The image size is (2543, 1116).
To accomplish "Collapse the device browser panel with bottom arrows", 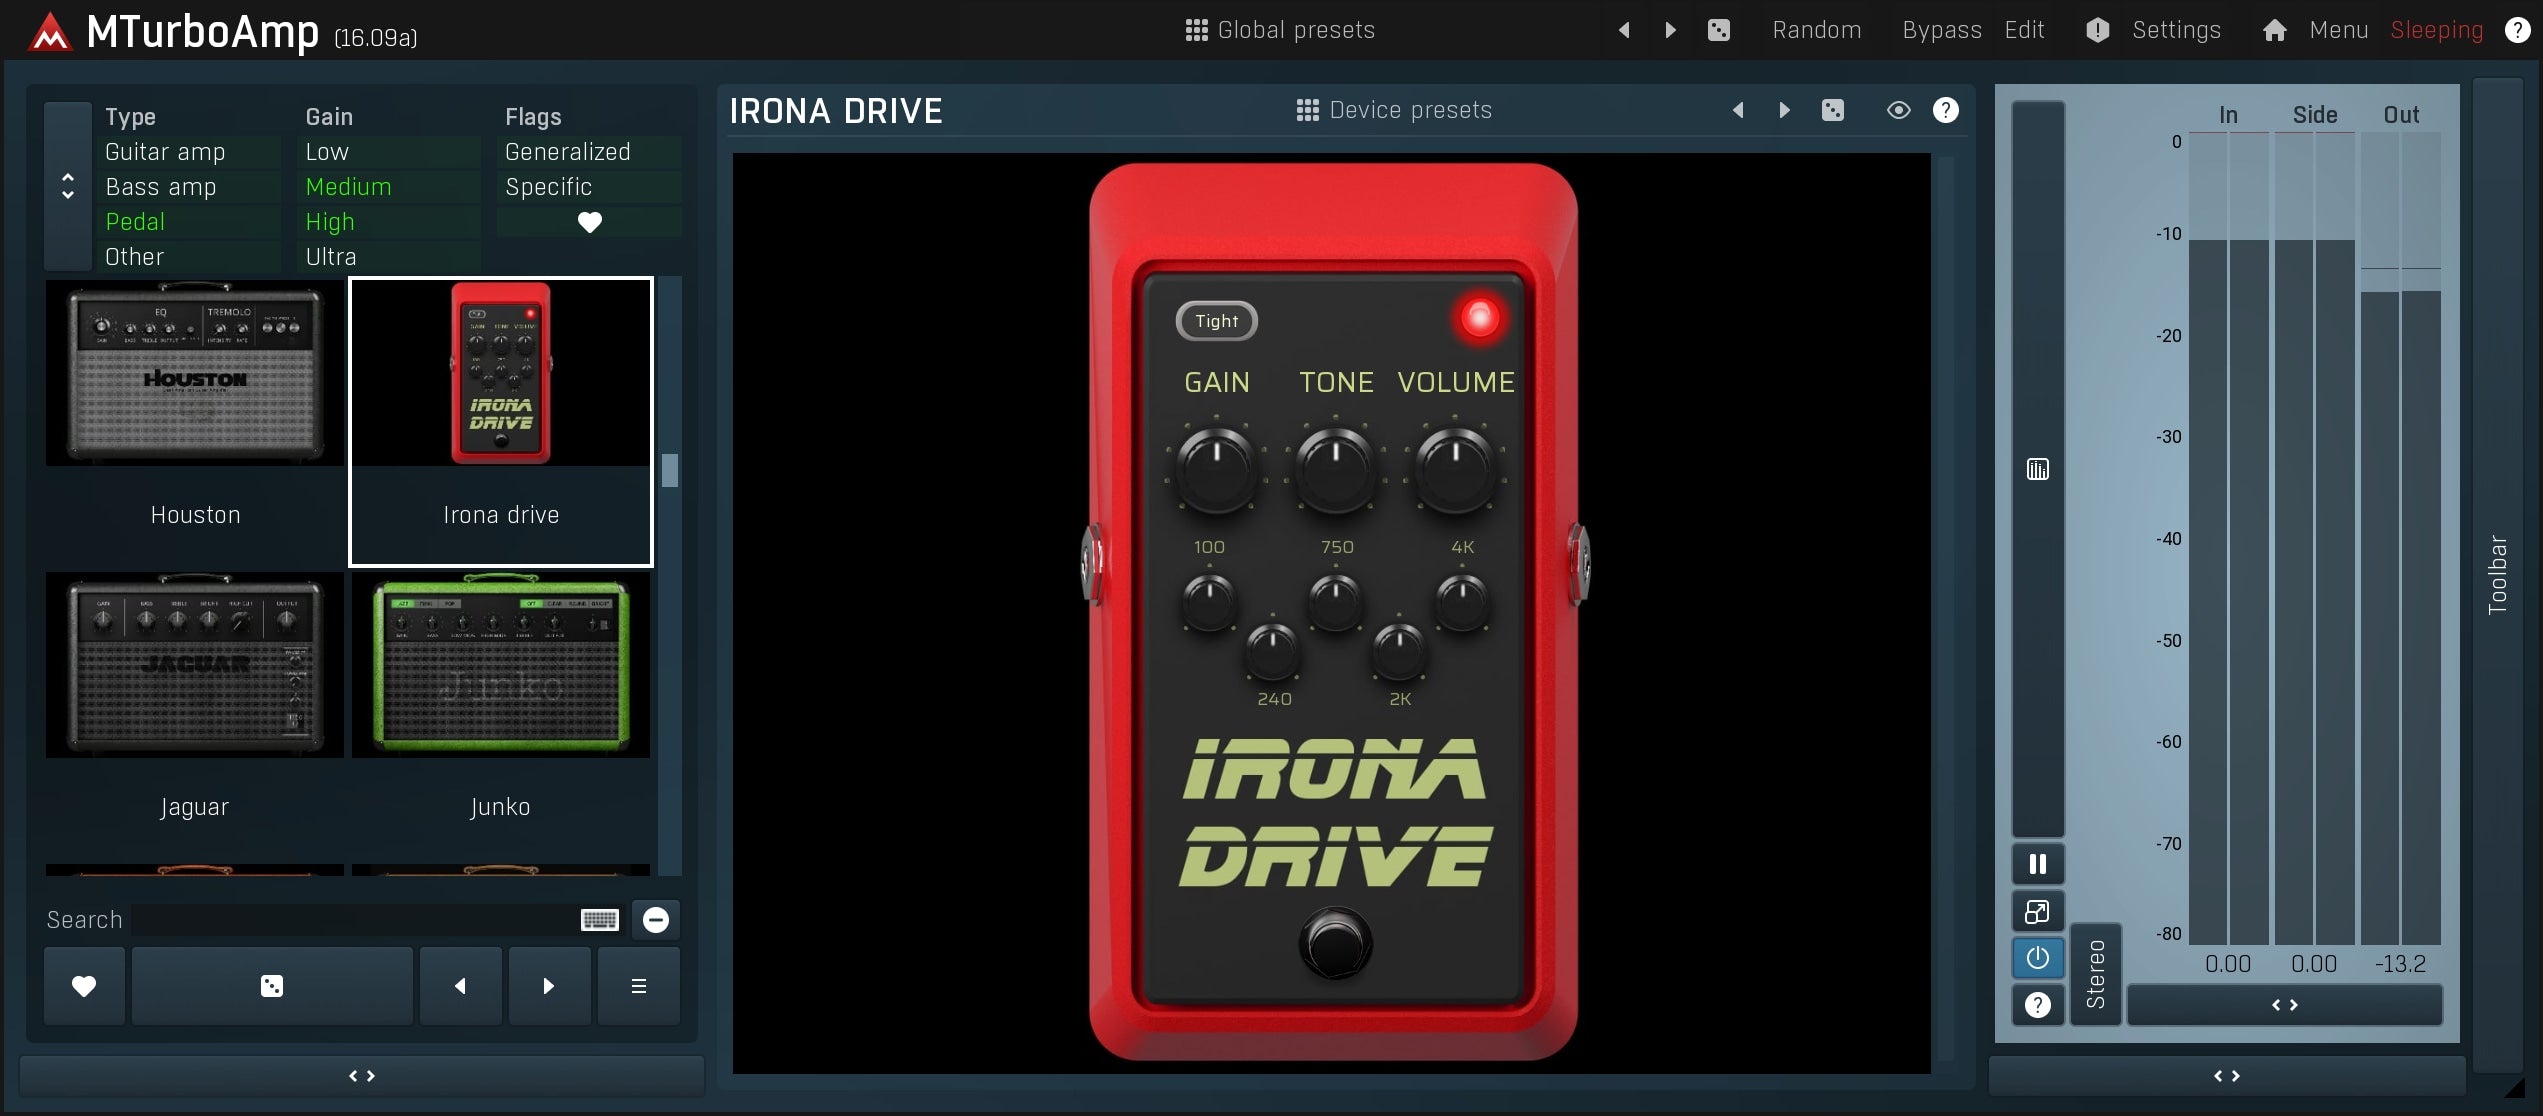I will [362, 1076].
